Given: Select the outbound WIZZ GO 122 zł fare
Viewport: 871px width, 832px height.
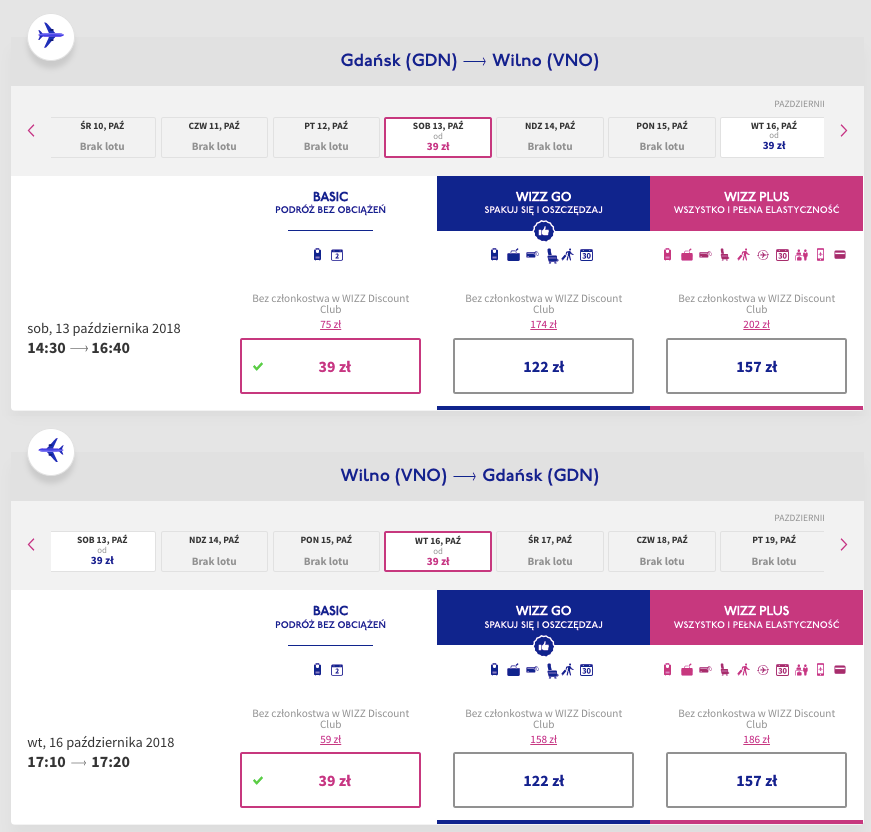Looking at the screenshot, I should 543,366.
